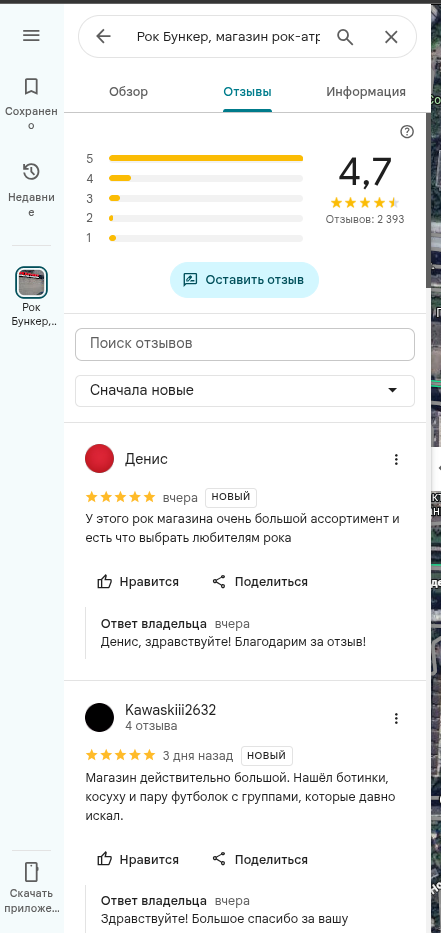Click the magnifier search icon
This screenshot has height=933, width=441.
click(x=345, y=37)
